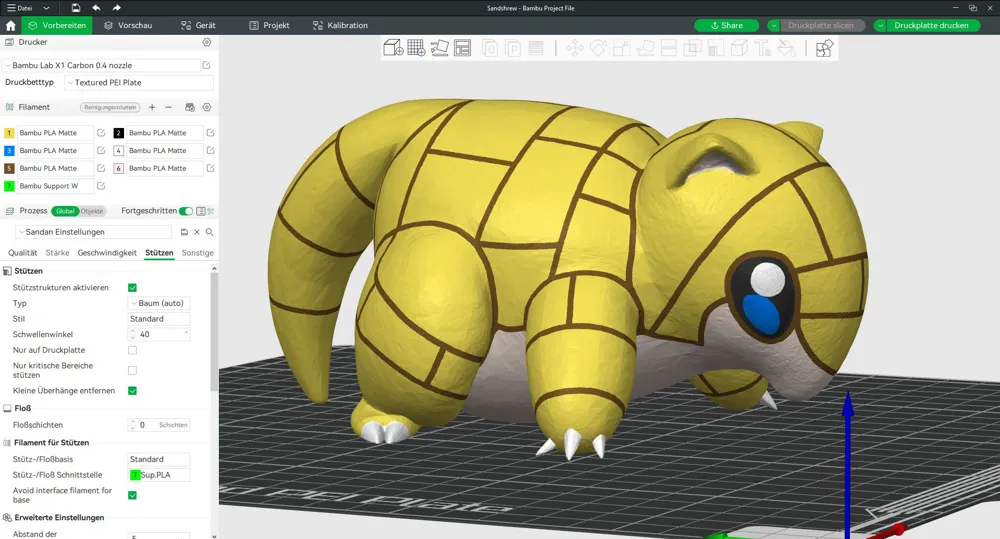
Task: Click the Vorbereiten tab button
Action: (57, 26)
